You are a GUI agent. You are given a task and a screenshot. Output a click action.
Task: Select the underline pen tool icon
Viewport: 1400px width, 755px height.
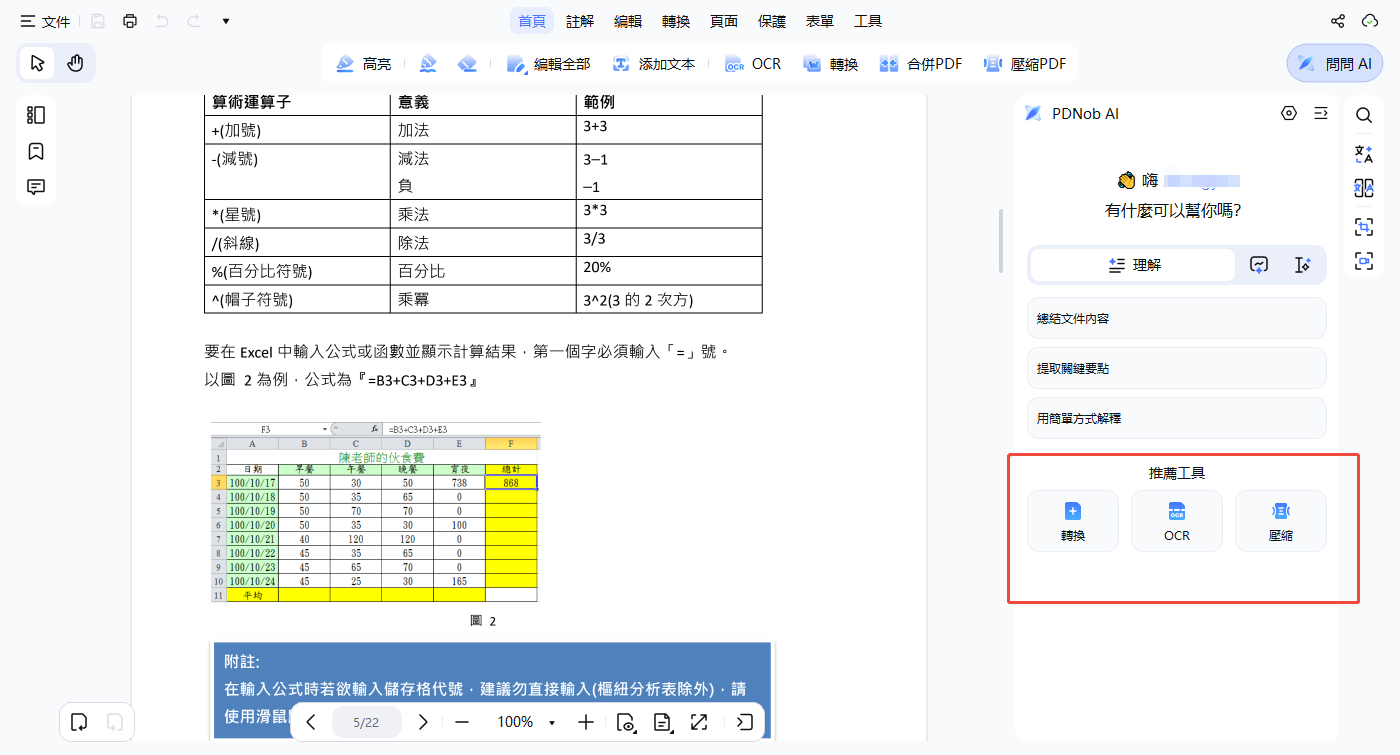pos(428,64)
